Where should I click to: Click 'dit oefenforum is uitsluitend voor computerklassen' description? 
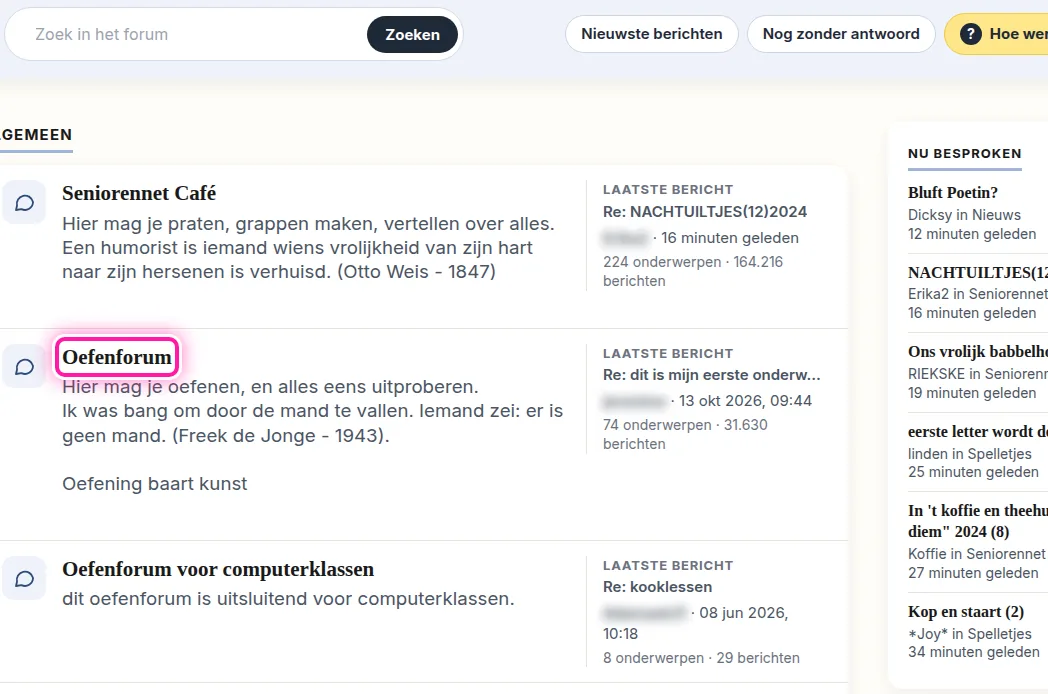288,599
